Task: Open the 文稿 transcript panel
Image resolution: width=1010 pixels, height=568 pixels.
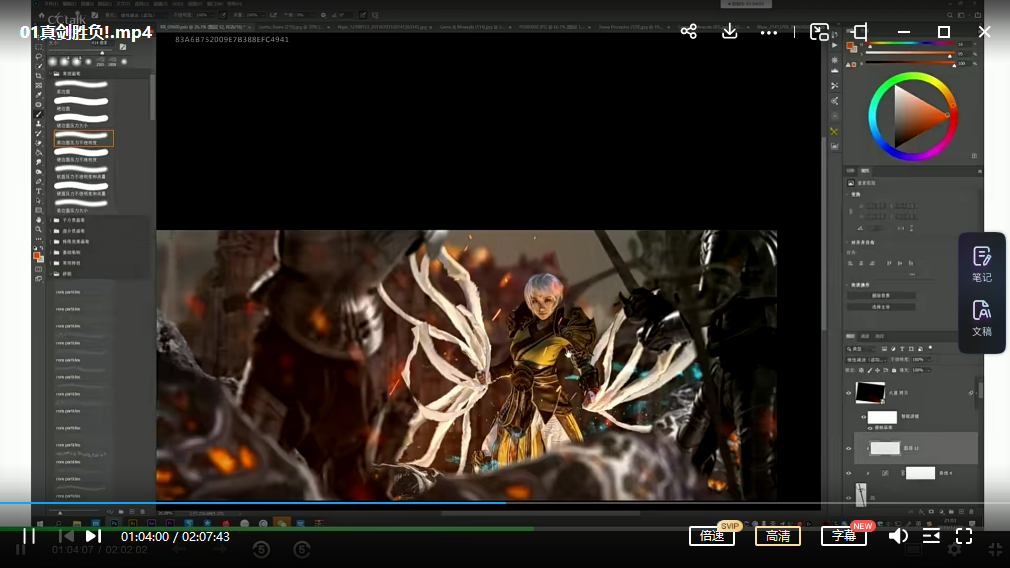Action: pos(982,318)
